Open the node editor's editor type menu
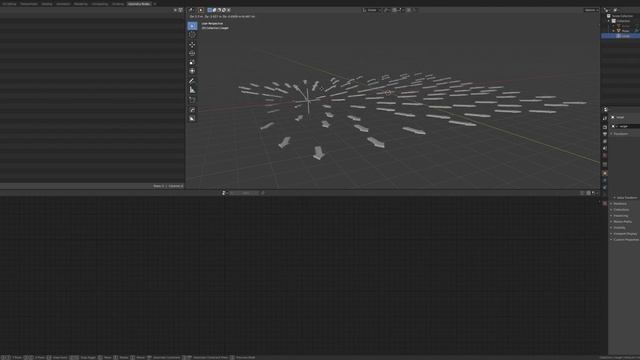This screenshot has width=640, height=360. coord(224,193)
